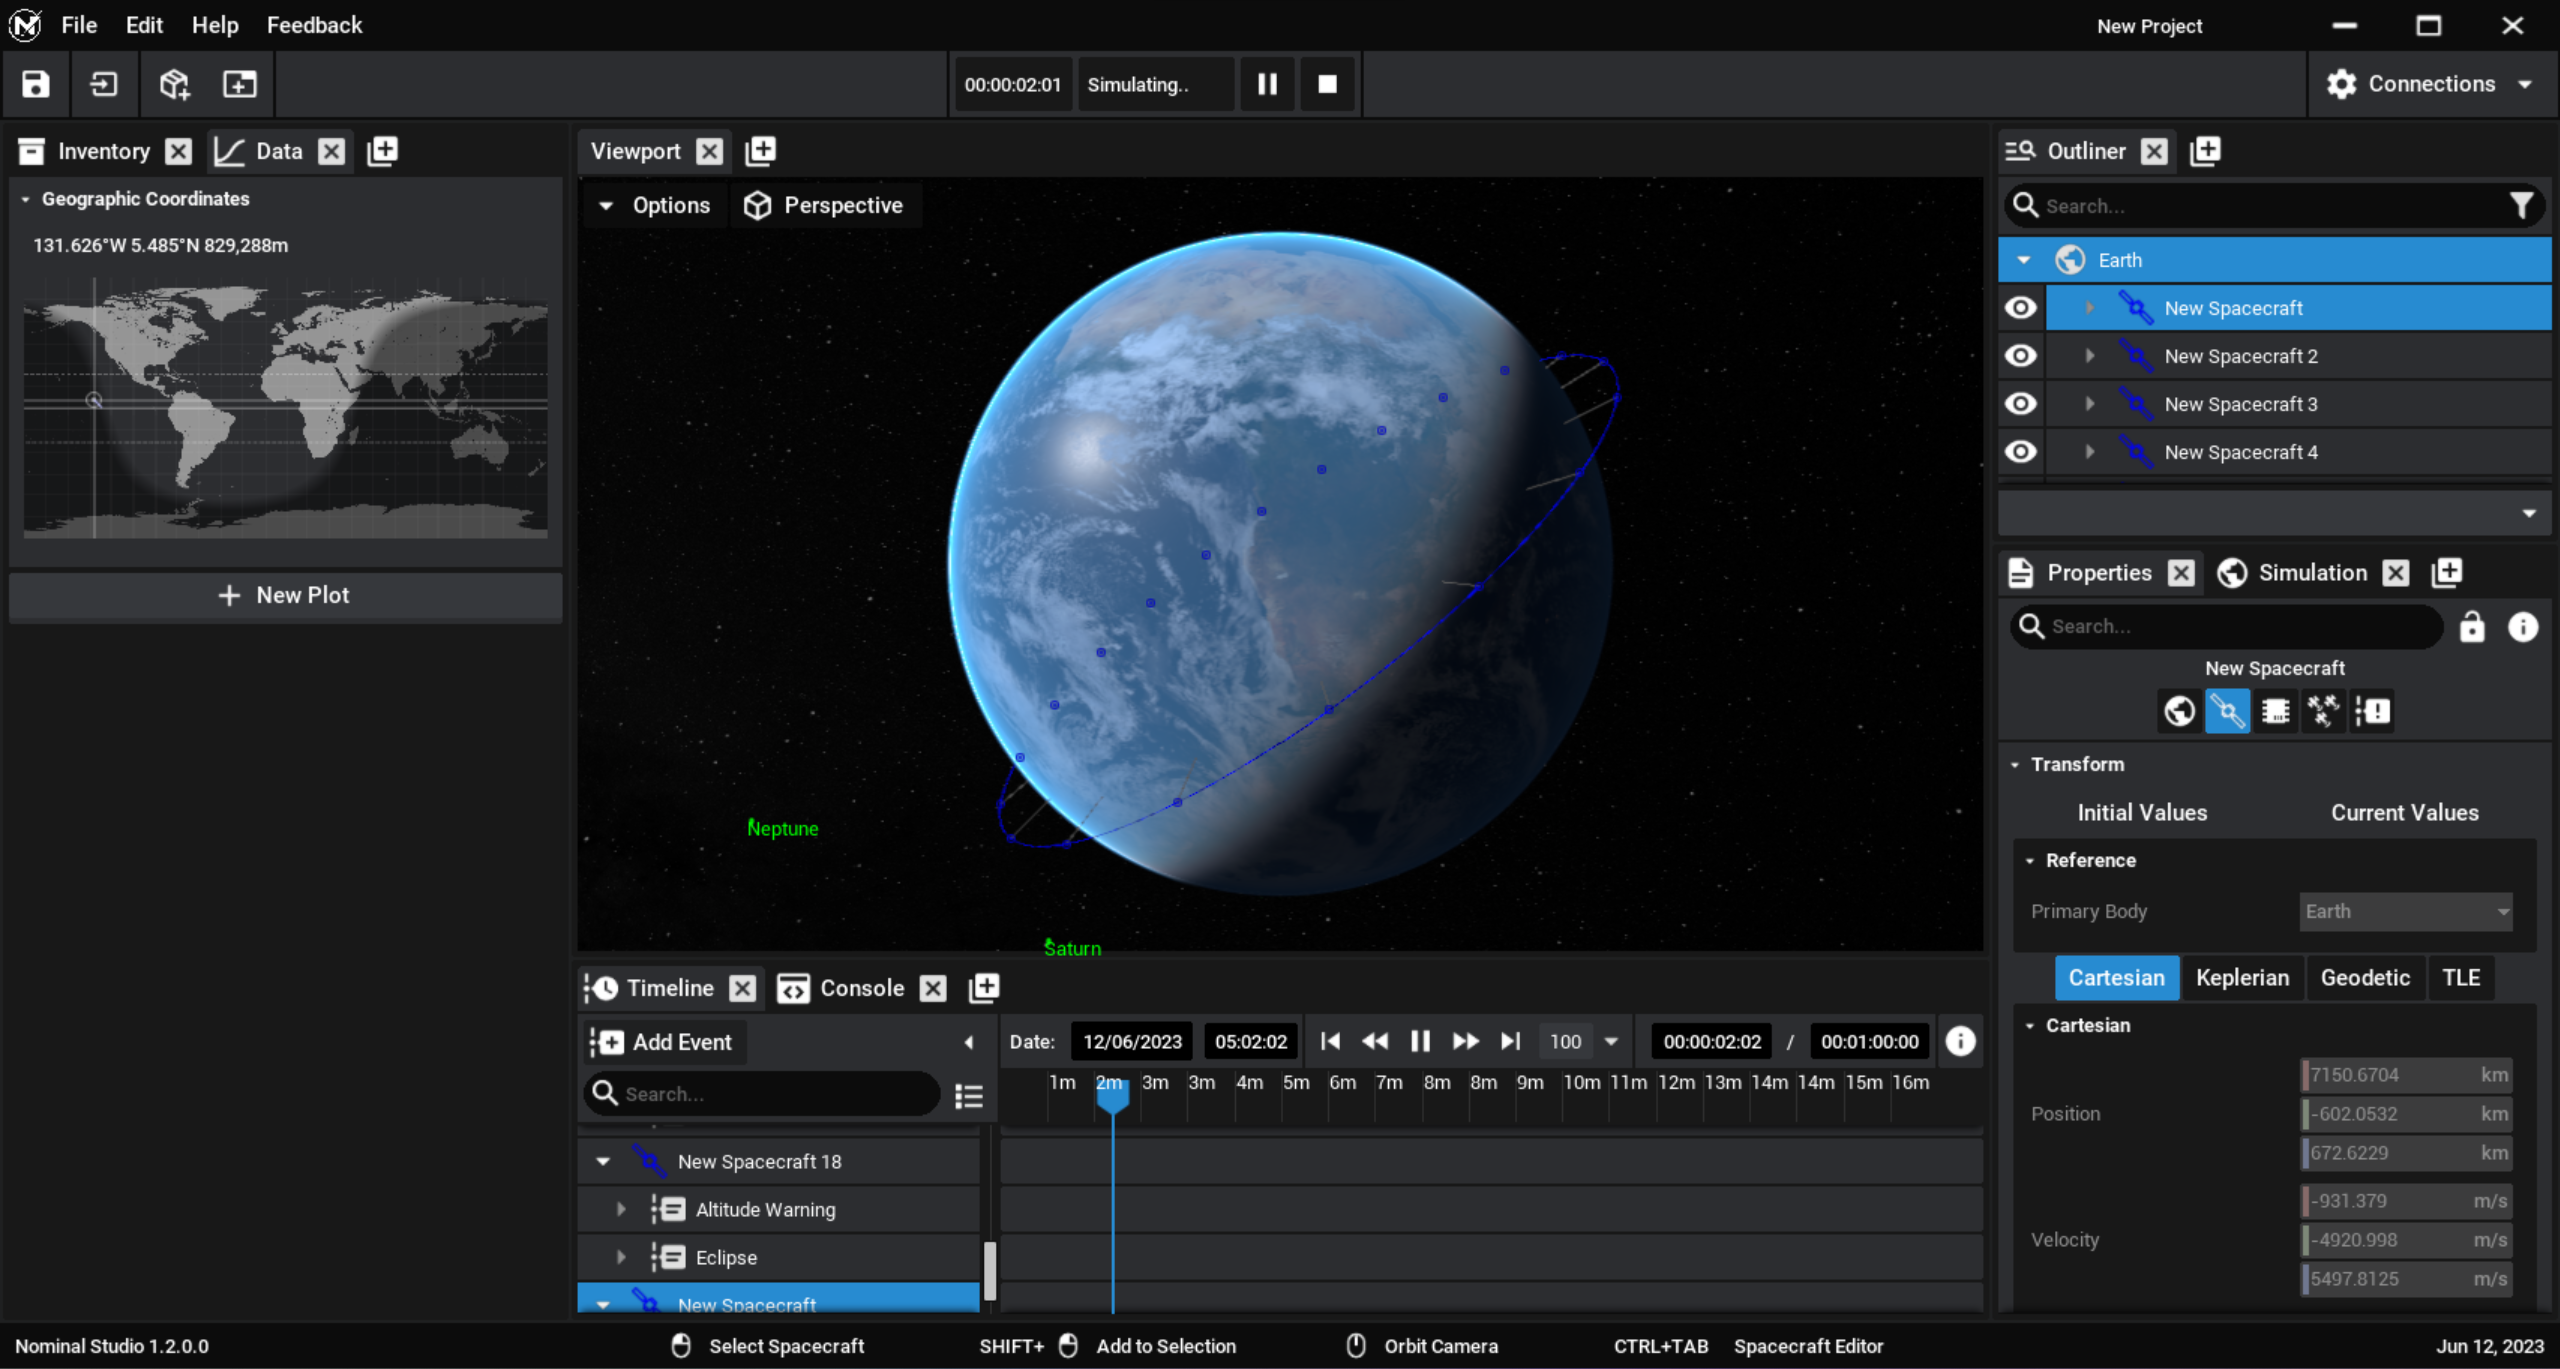The height and width of the screenshot is (1369, 2560).
Task: Select the Cartesian coordinate mode
Action: (2116, 977)
